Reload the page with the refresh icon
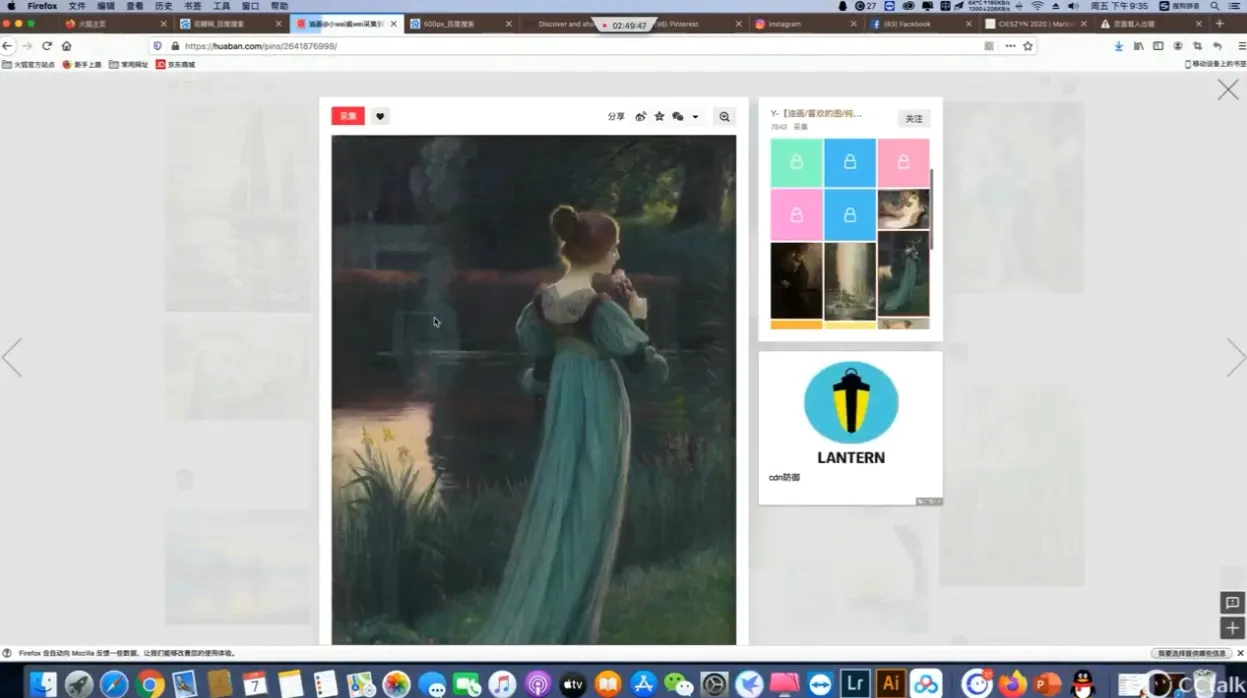The image size is (1247, 698). (46, 46)
